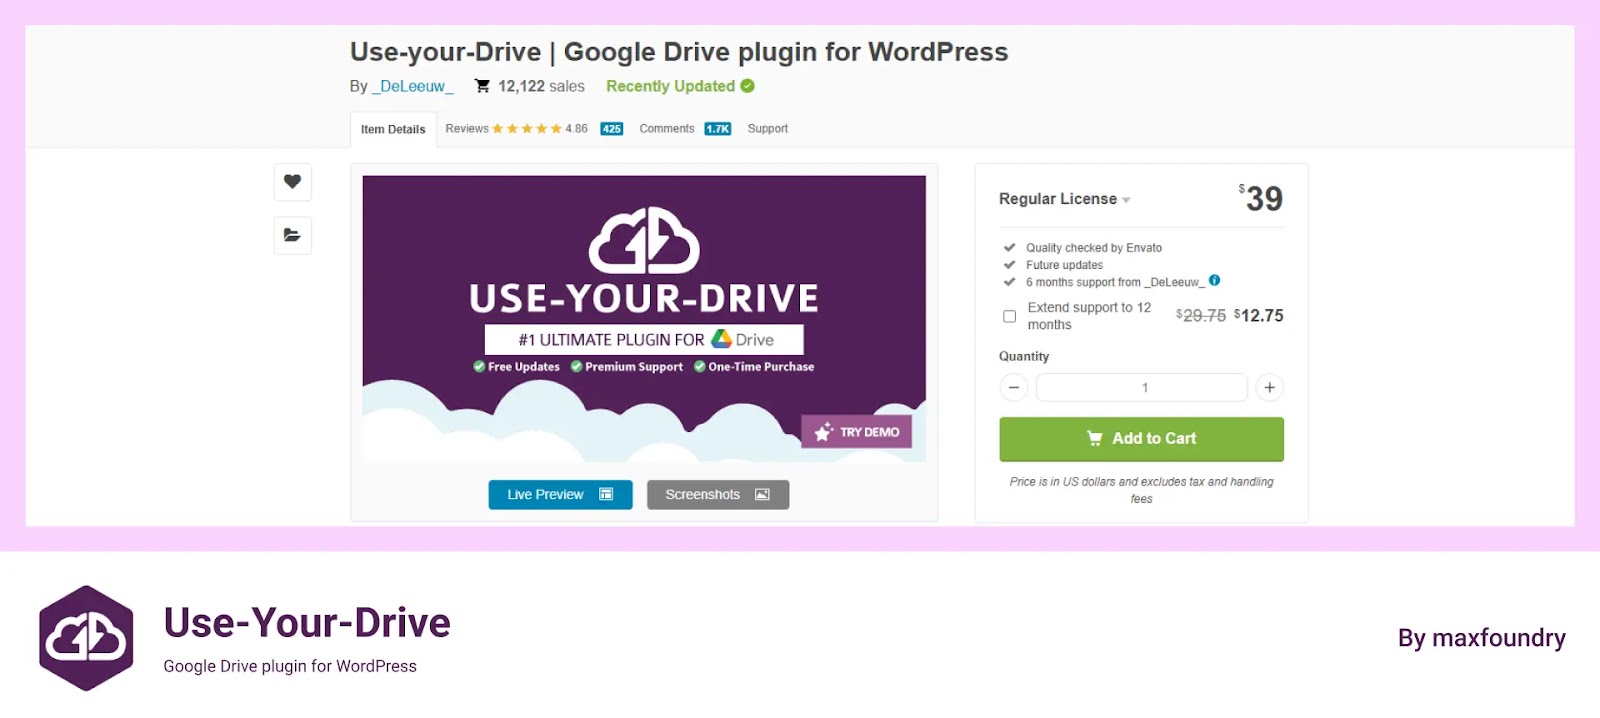Click the 1.7K comments count badge
1600x718 pixels.
(718, 129)
